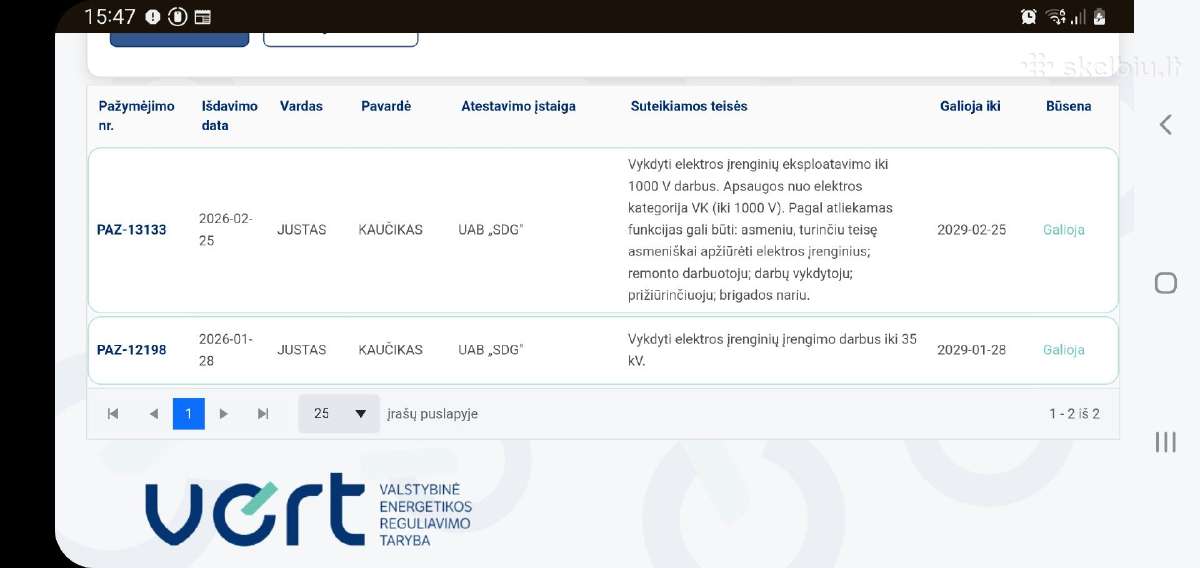This screenshot has height=568, width=1200.
Task: Click the rights description for PAZ-13133
Action: pos(761,230)
